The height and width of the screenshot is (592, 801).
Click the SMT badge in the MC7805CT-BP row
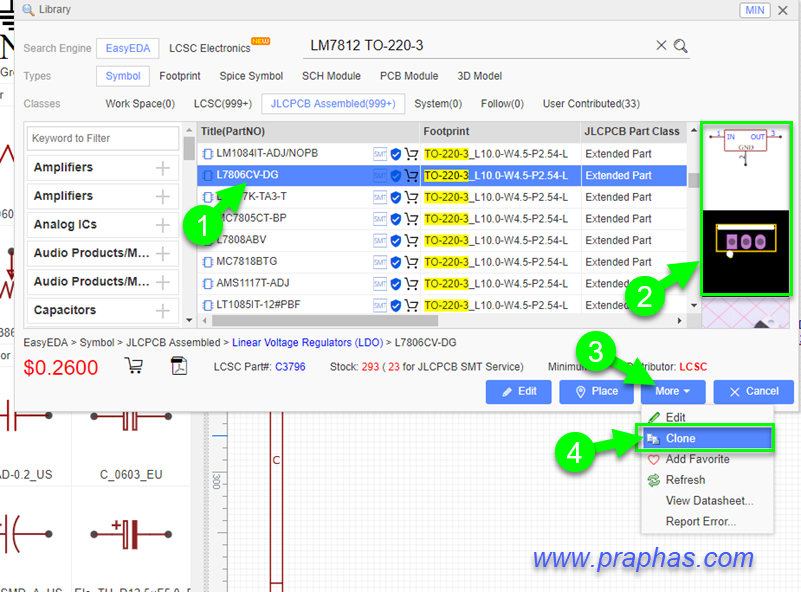pos(380,219)
